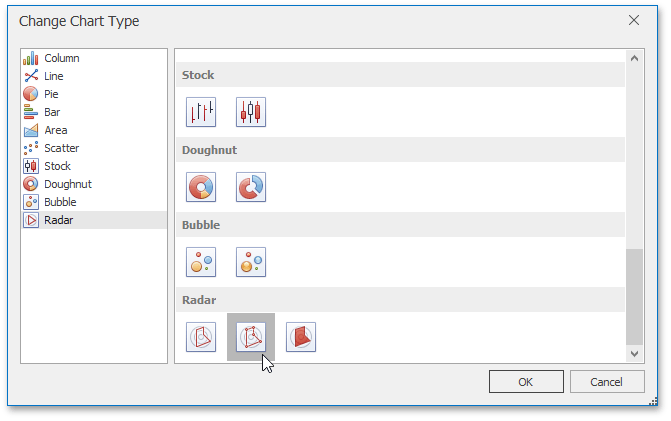
Task: Pick the highlighted Radar with markers icon
Action: click(x=251, y=337)
